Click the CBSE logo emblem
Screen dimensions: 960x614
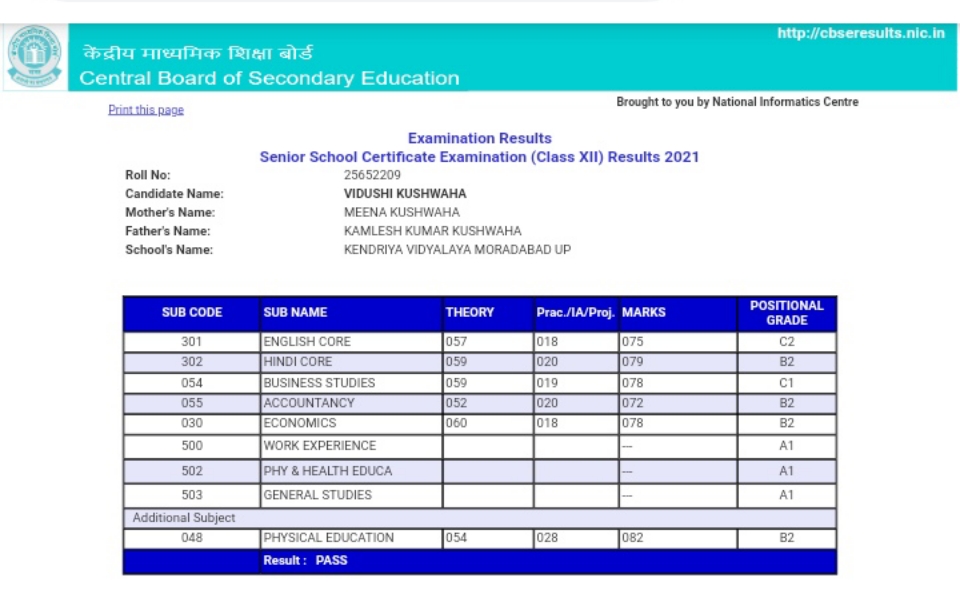click(34, 57)
